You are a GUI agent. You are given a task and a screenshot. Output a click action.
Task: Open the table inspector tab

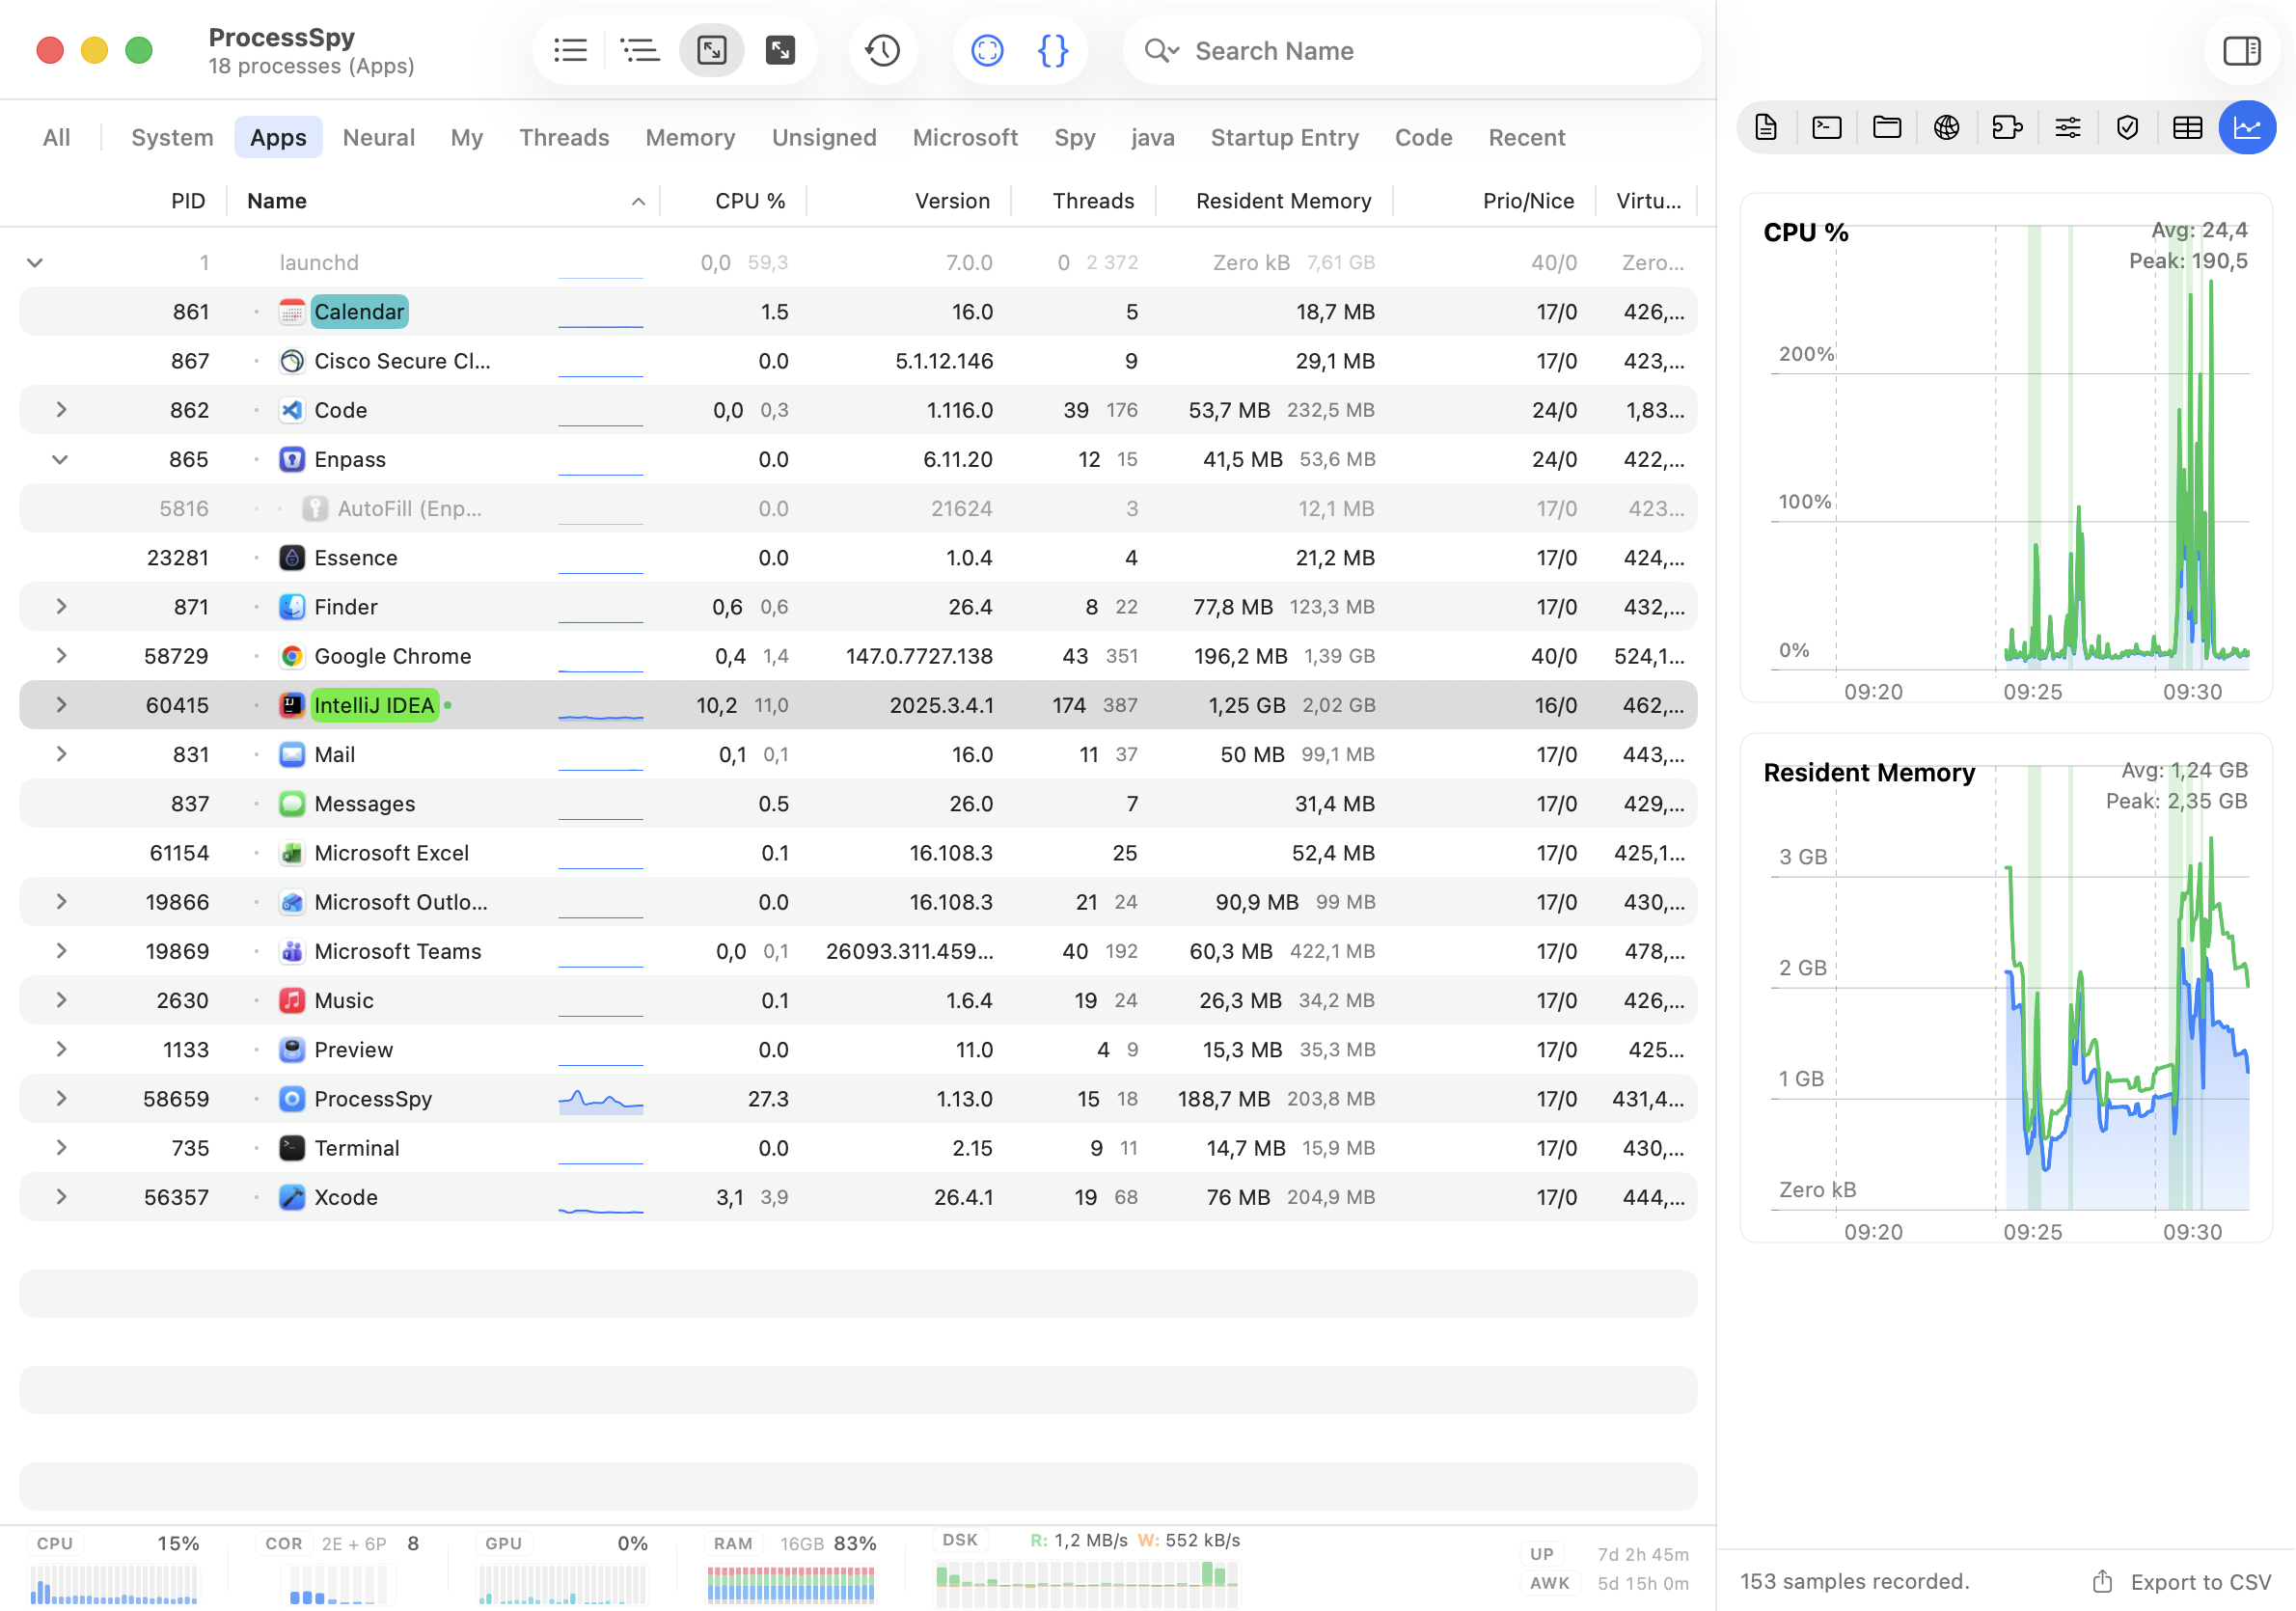tap(2187, 127)
